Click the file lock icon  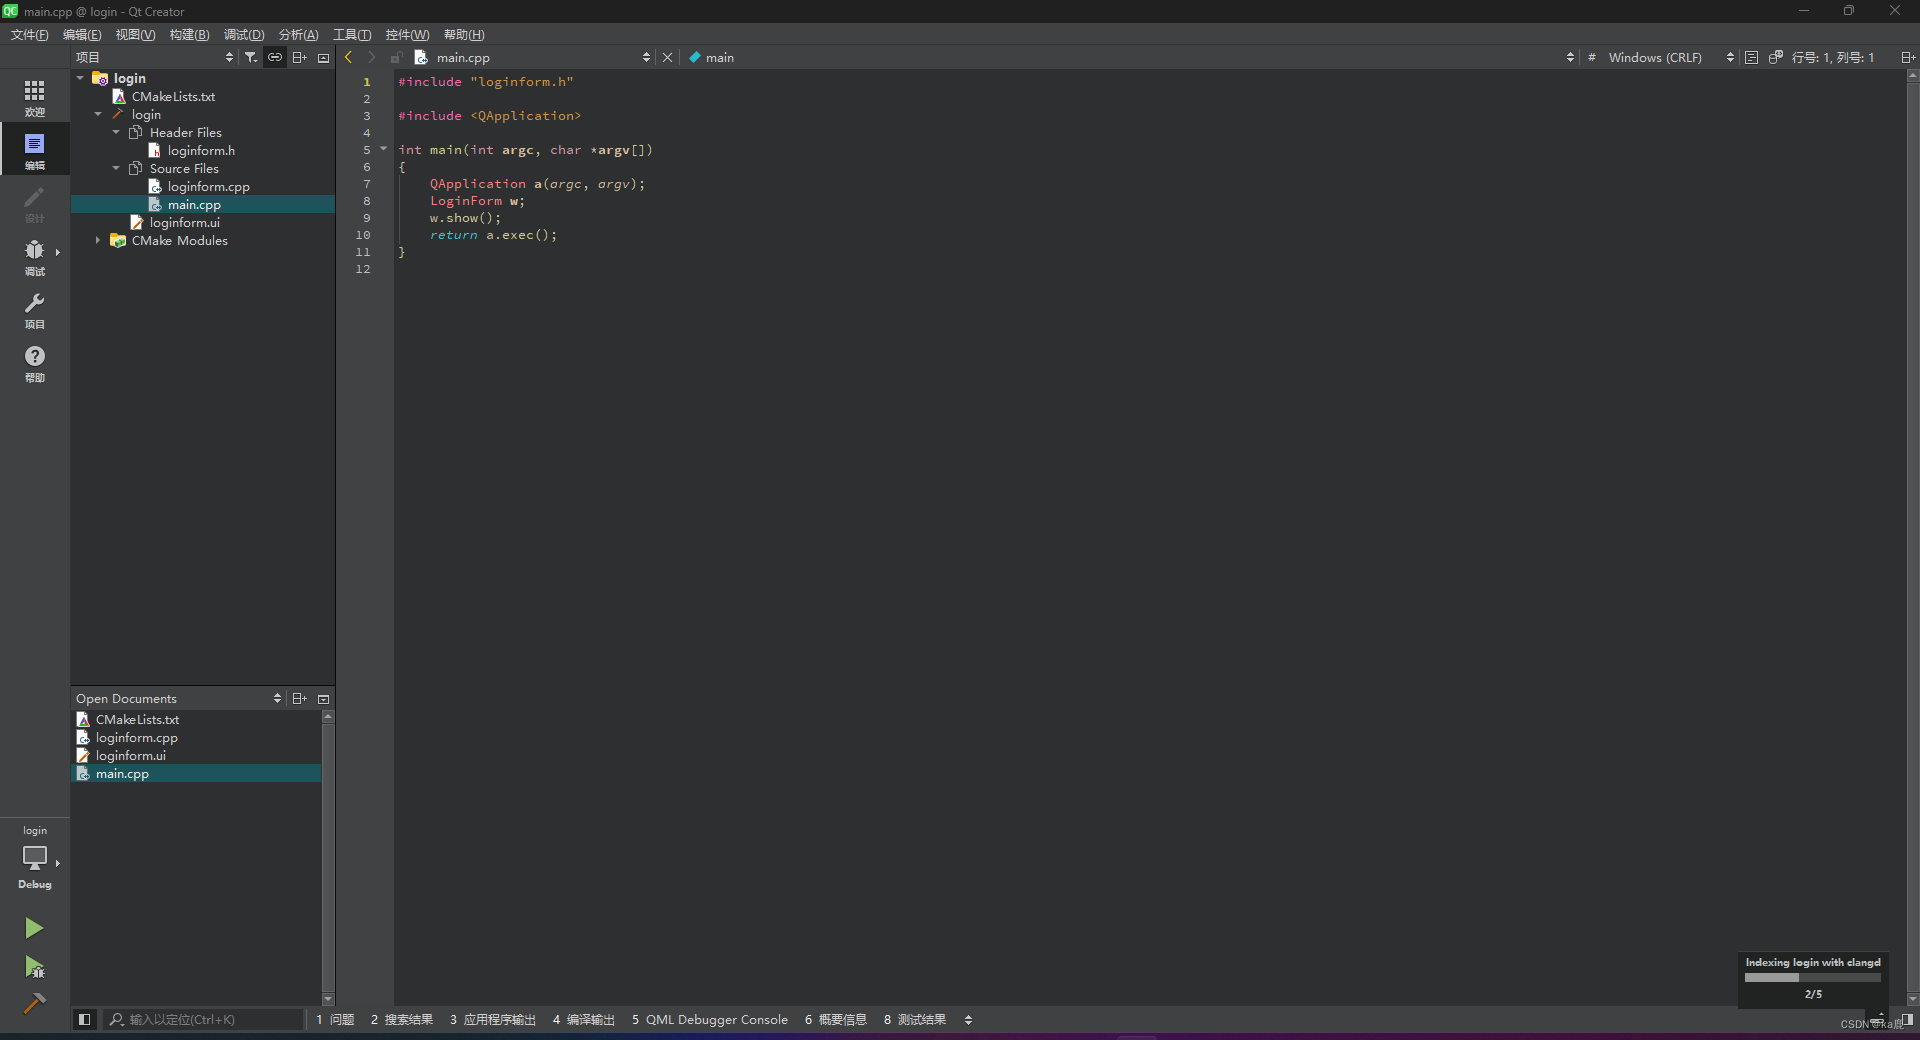click(x=396, y=57)
